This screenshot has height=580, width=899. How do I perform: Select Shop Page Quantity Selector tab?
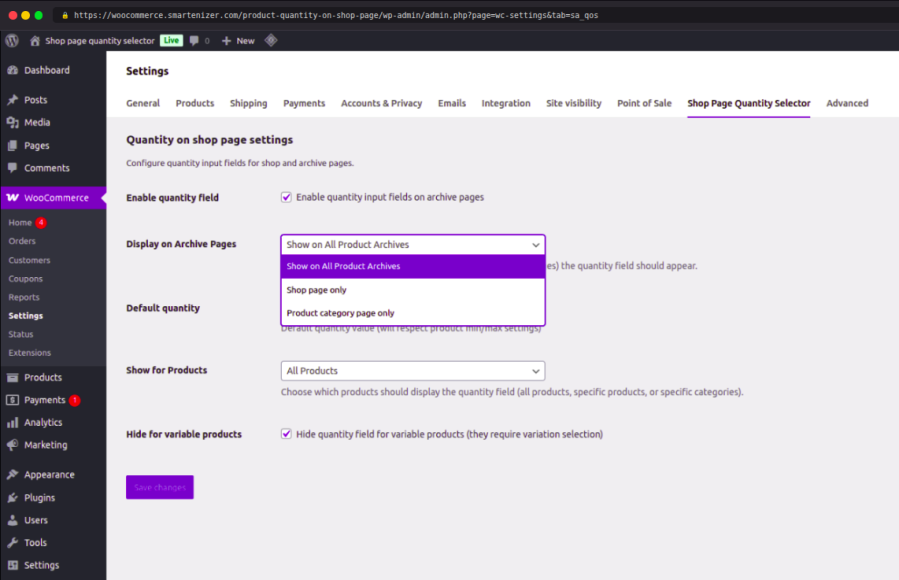tap(749, 103)
